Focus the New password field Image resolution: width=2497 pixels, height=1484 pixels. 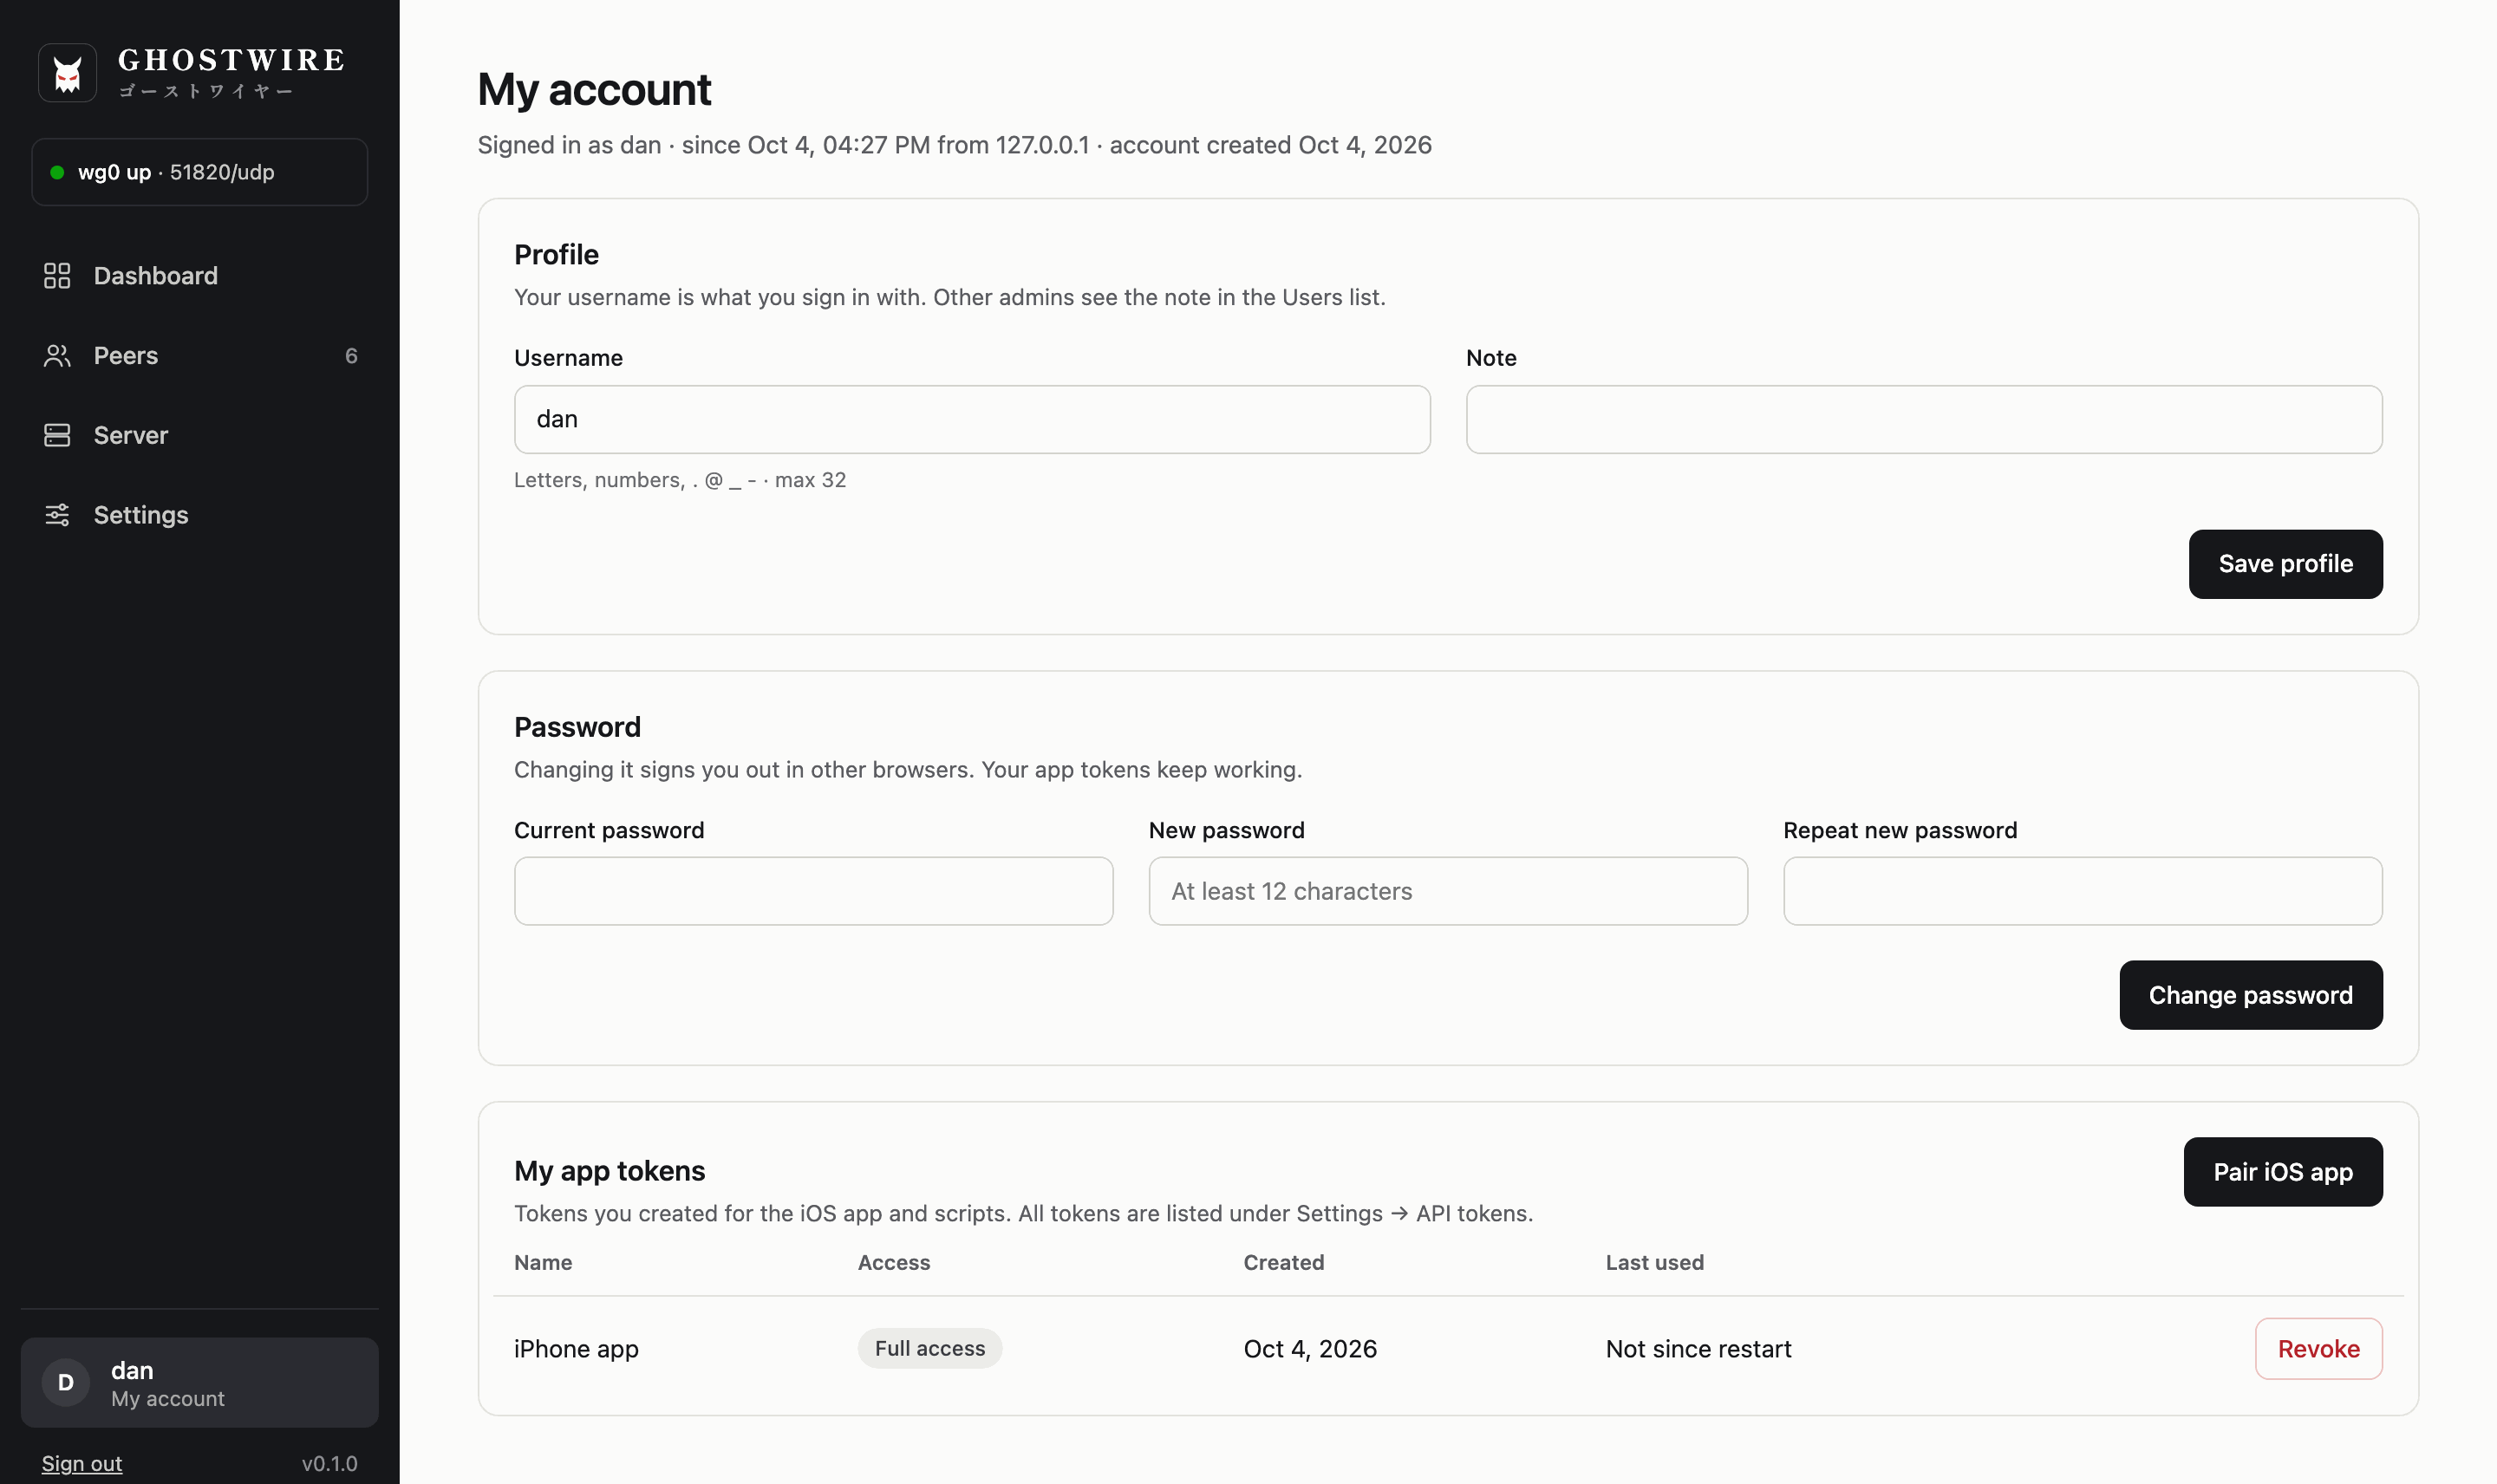[1448, 891]
